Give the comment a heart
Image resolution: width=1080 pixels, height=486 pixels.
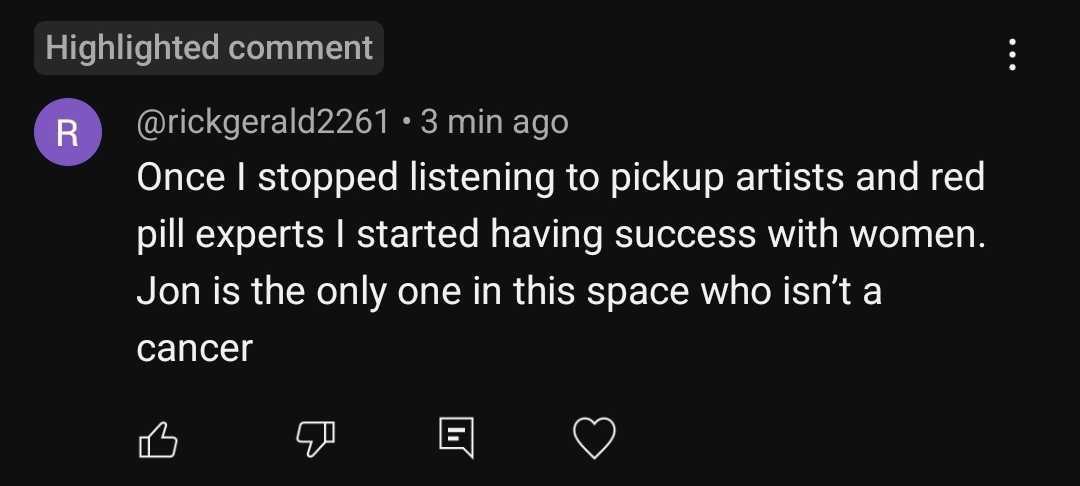point(594,438)
